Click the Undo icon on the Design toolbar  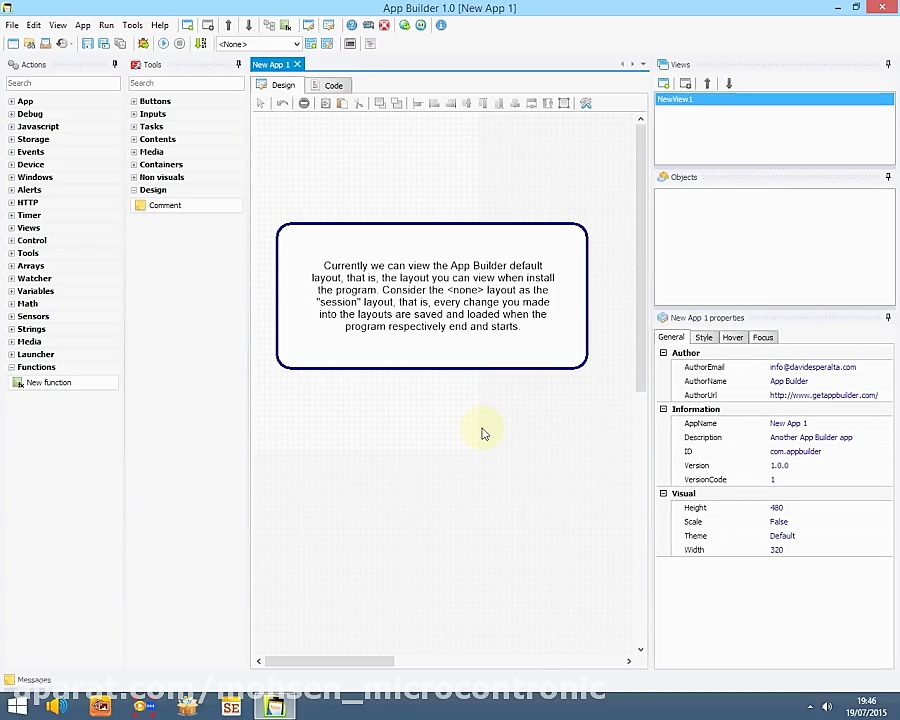click(x=281, y=103)
